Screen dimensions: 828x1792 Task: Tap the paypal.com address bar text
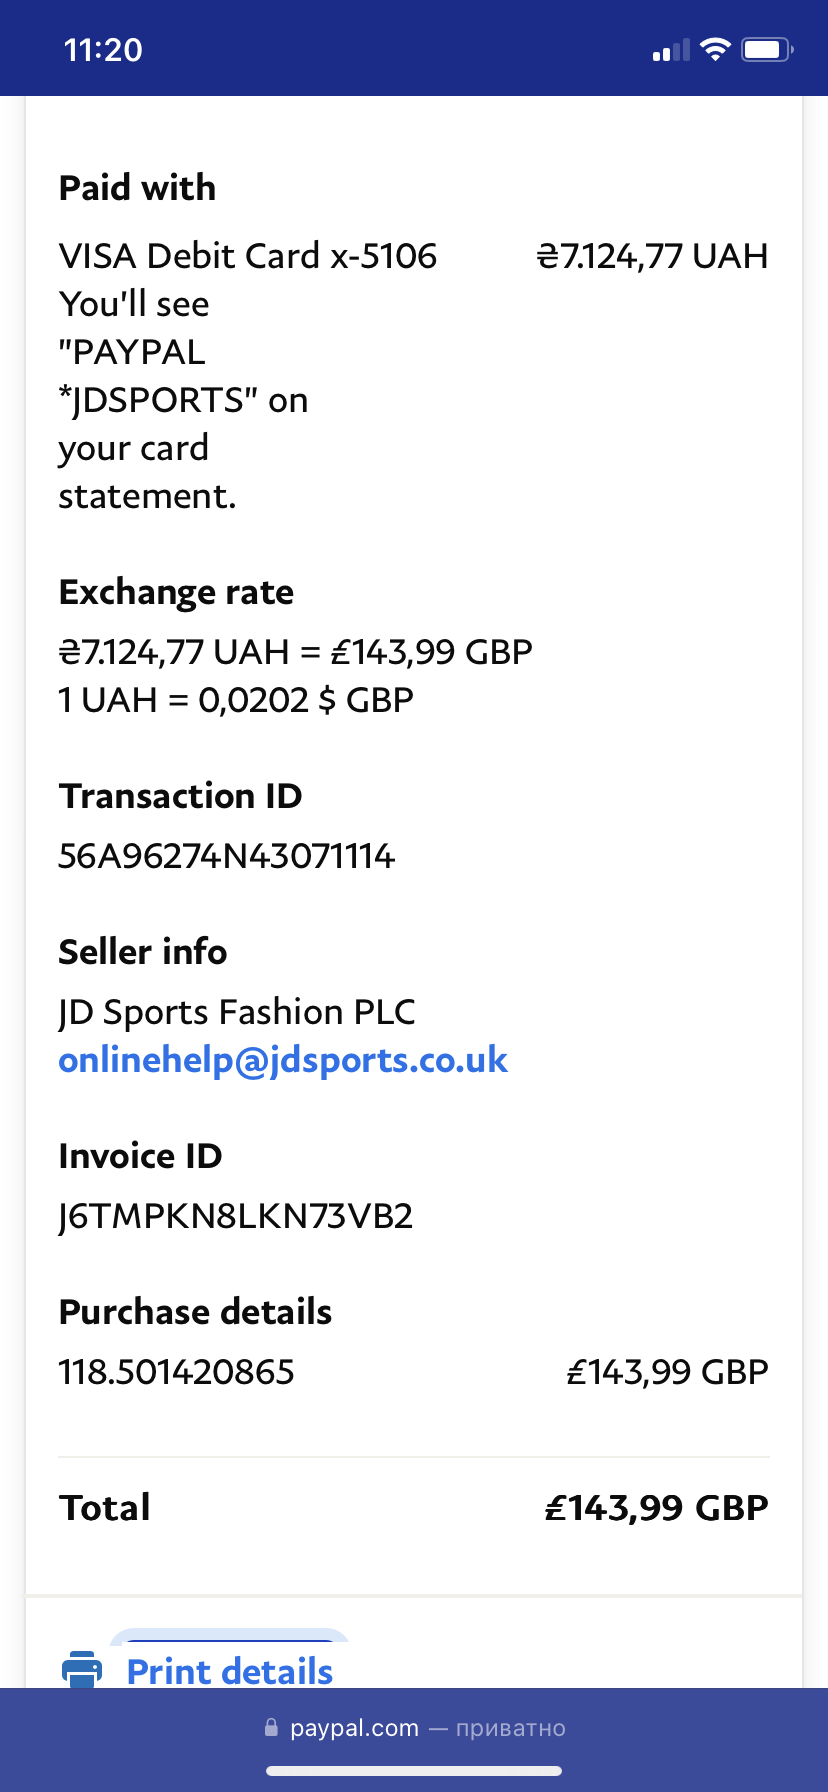pyautogui.click(x=354, y=1728)
